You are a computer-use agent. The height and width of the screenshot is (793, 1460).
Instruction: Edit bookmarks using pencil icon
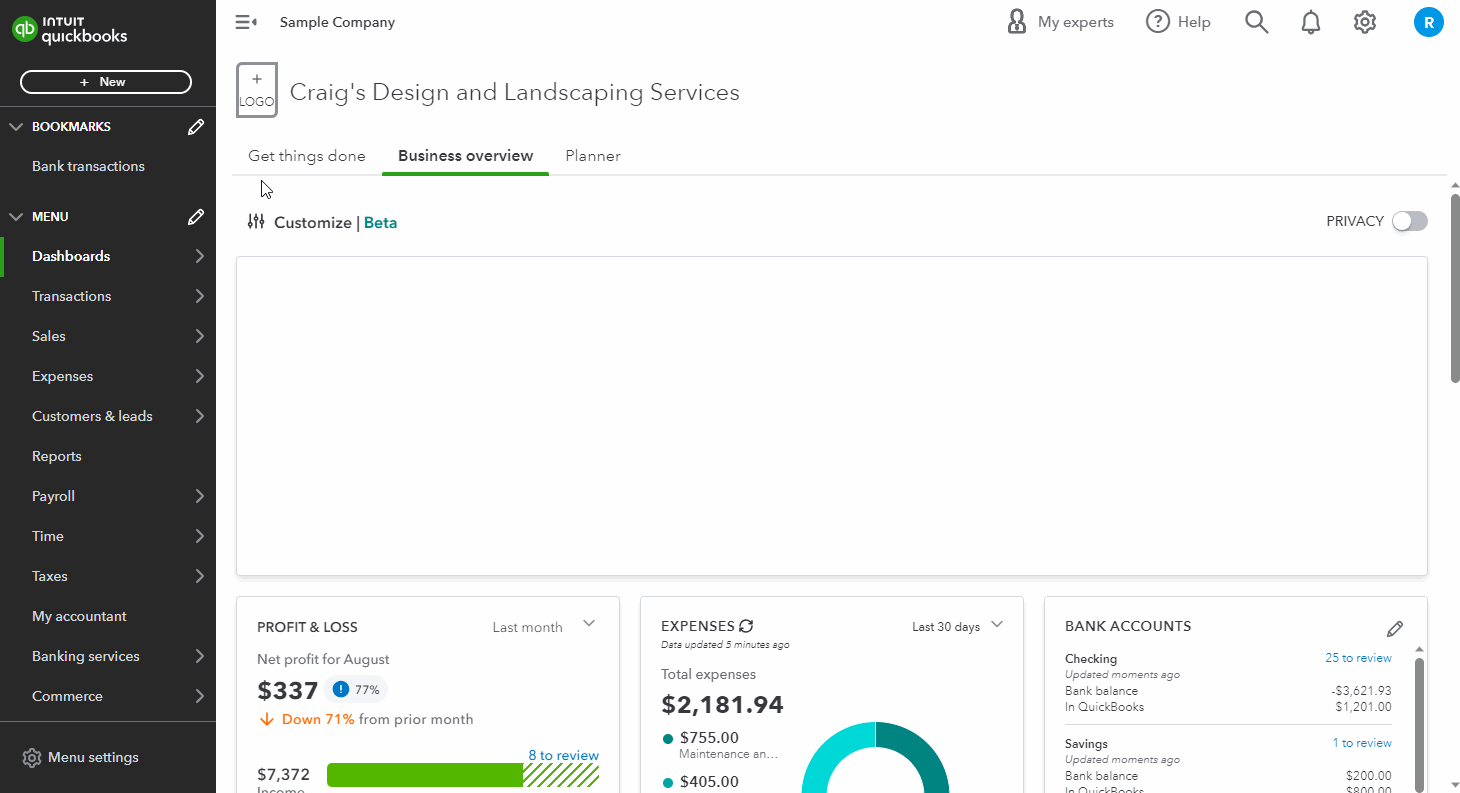click(196, 127)
